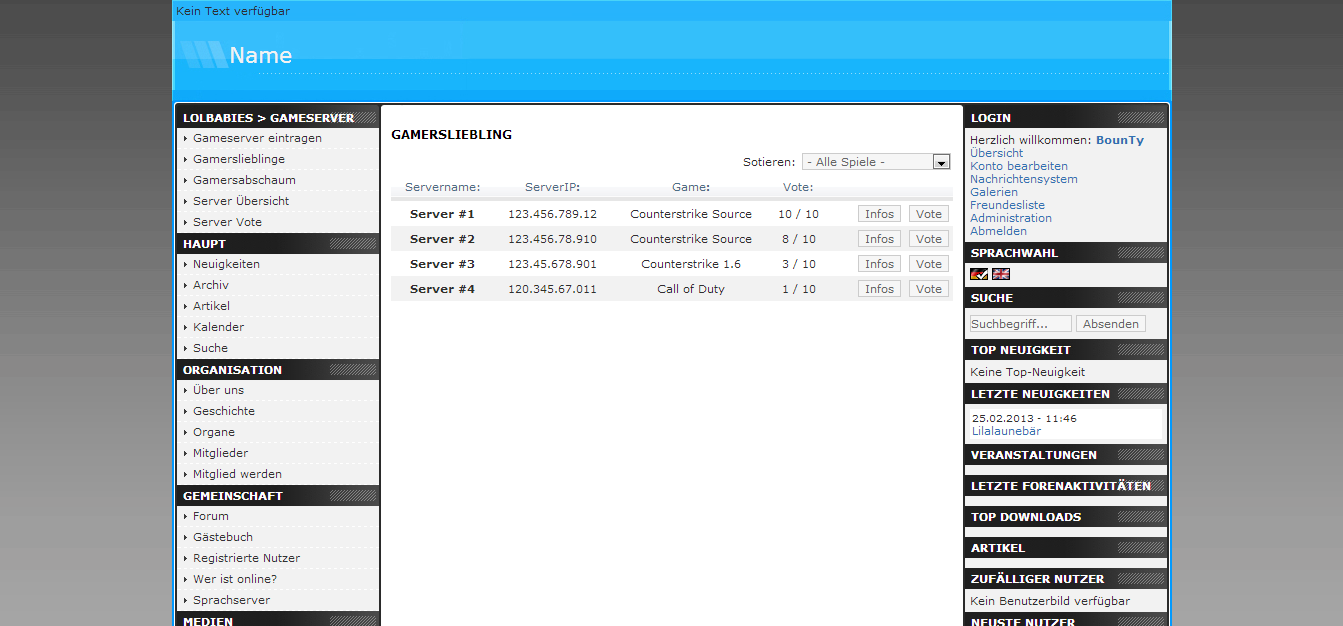Open the Lilalaunebär news link
This screenshot has width=1343, height=626.
[1006, 431]
